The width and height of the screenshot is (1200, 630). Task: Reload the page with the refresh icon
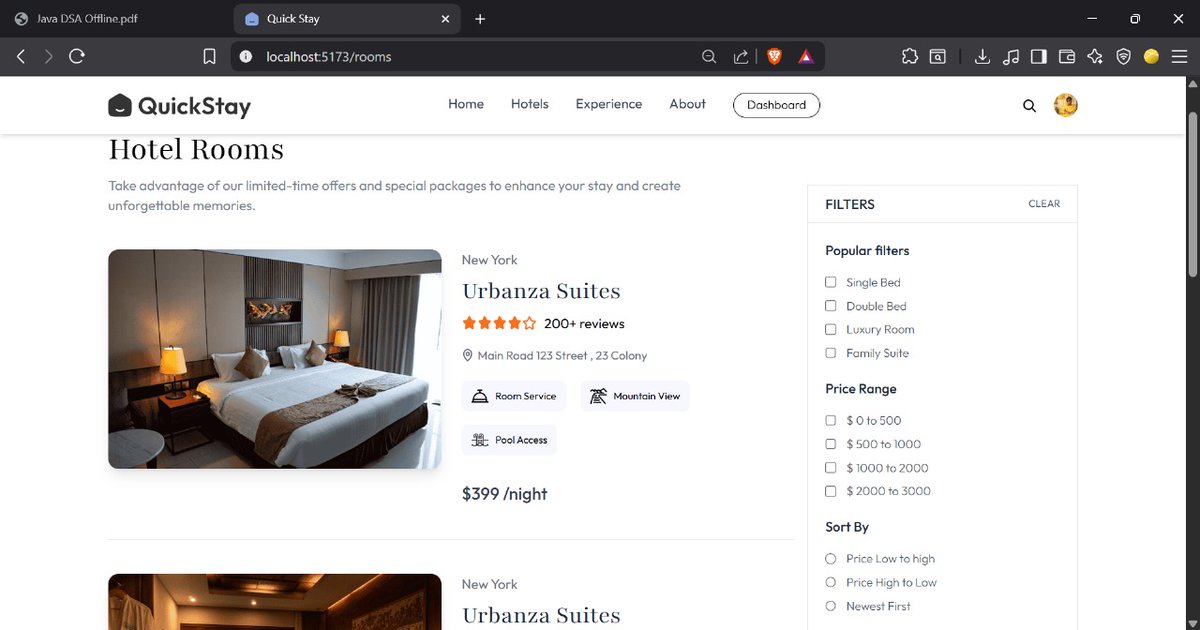pos(77,57)
